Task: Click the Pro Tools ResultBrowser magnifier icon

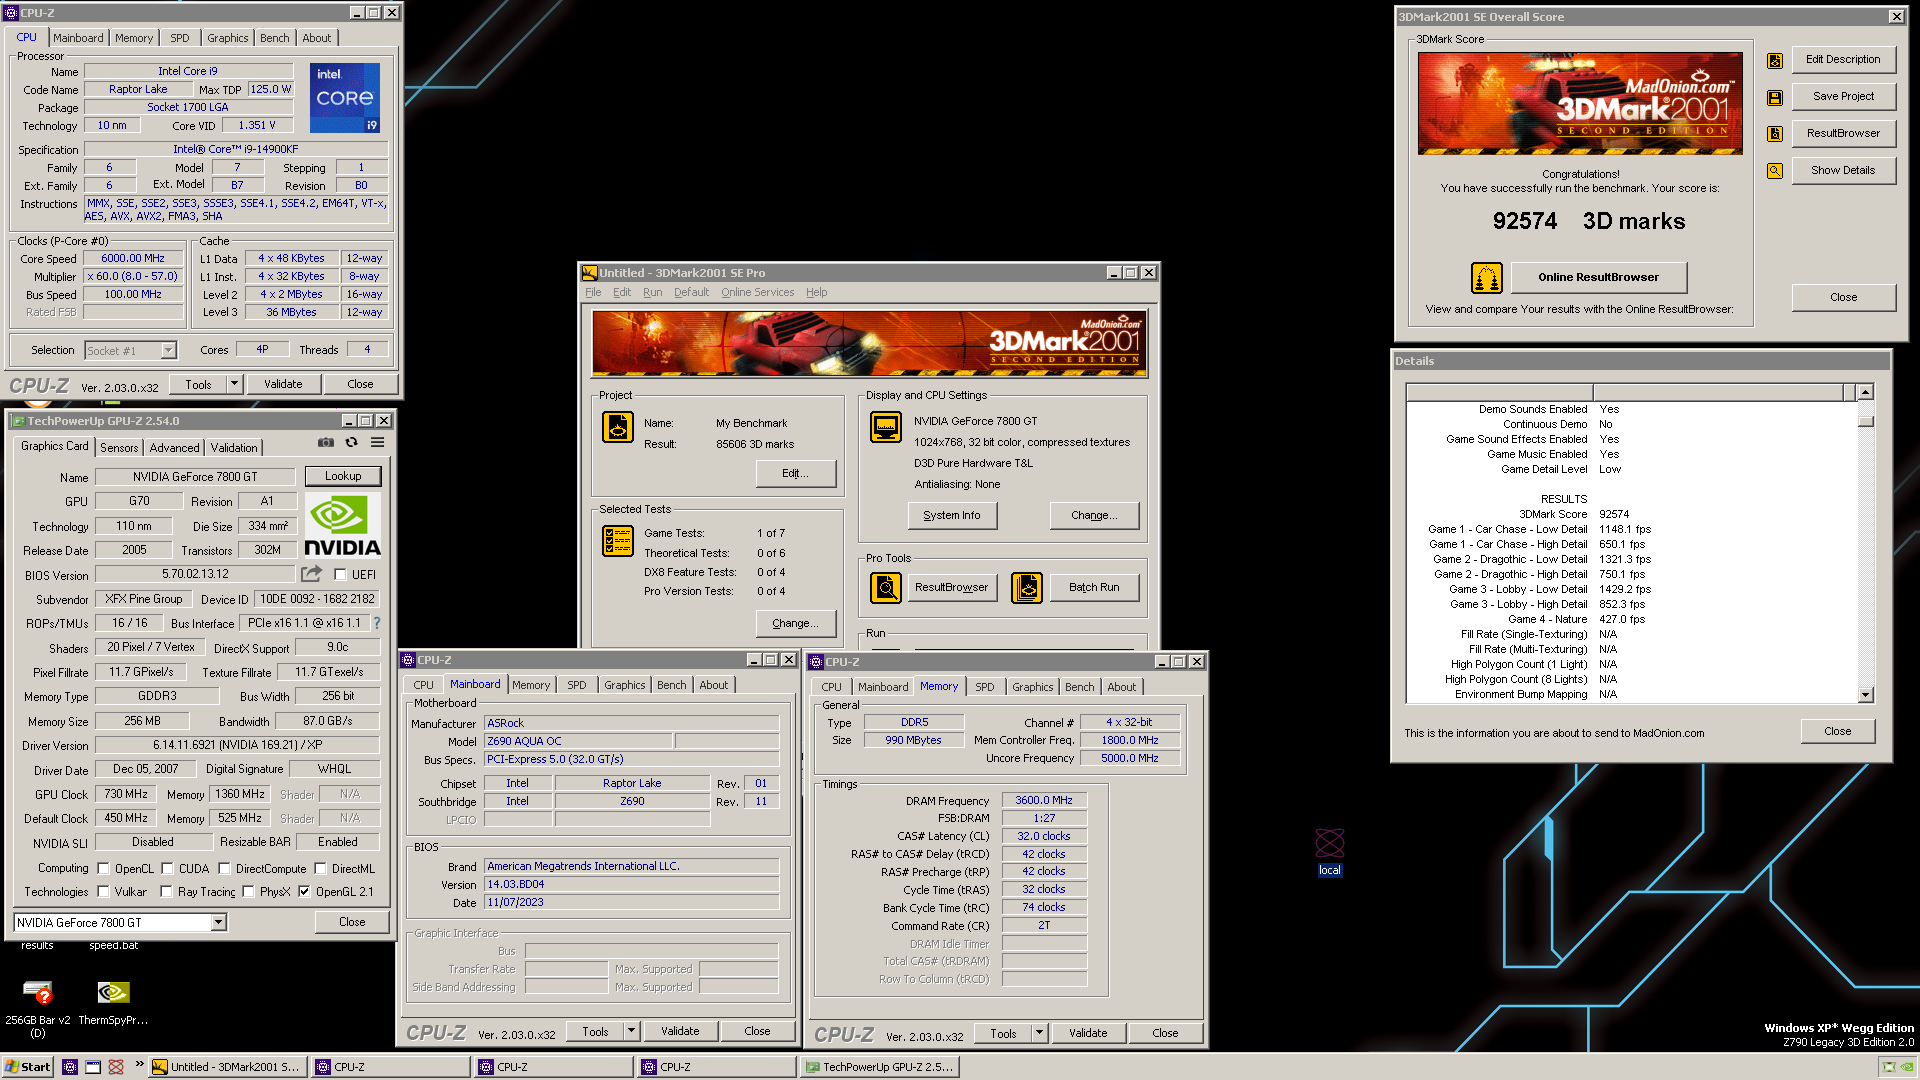Action: [886, 588]
